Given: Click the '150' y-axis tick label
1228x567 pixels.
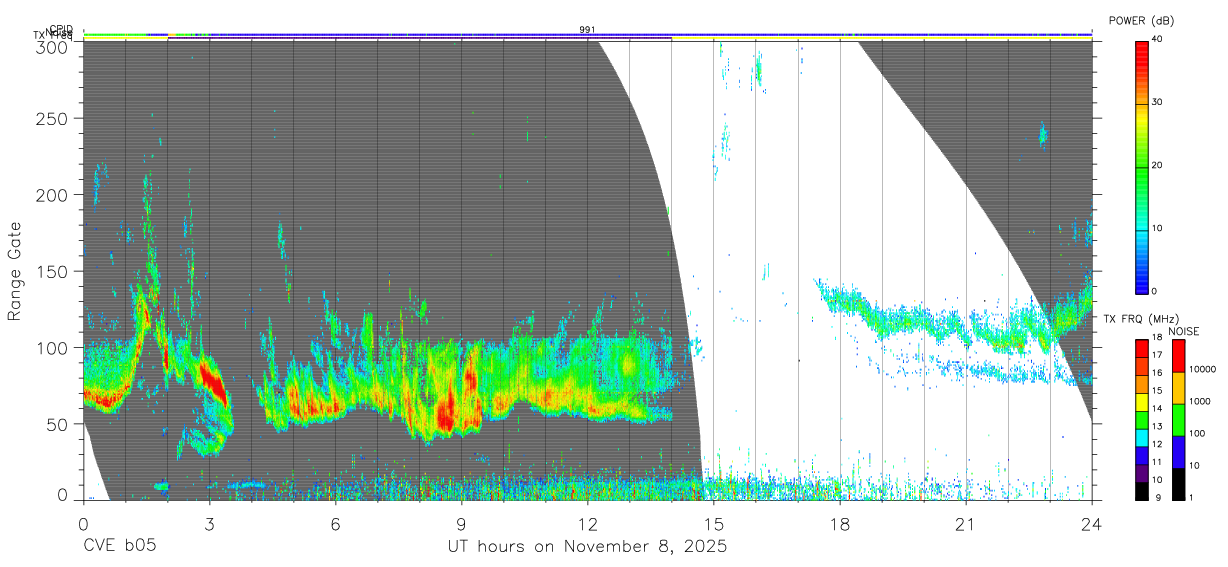Looking at the screenshot, I should 54,271.
